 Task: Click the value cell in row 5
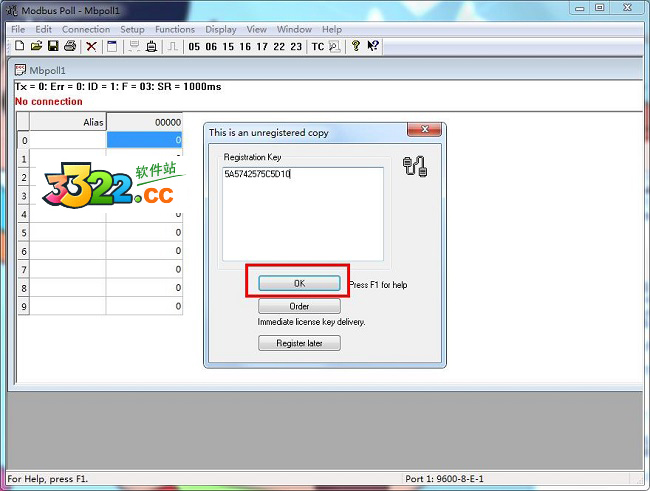[144, 232]
